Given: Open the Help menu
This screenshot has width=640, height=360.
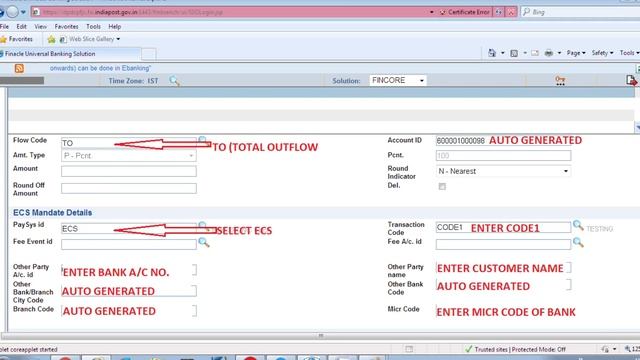Looking at the screenshot, I should (x=115, y=27).
